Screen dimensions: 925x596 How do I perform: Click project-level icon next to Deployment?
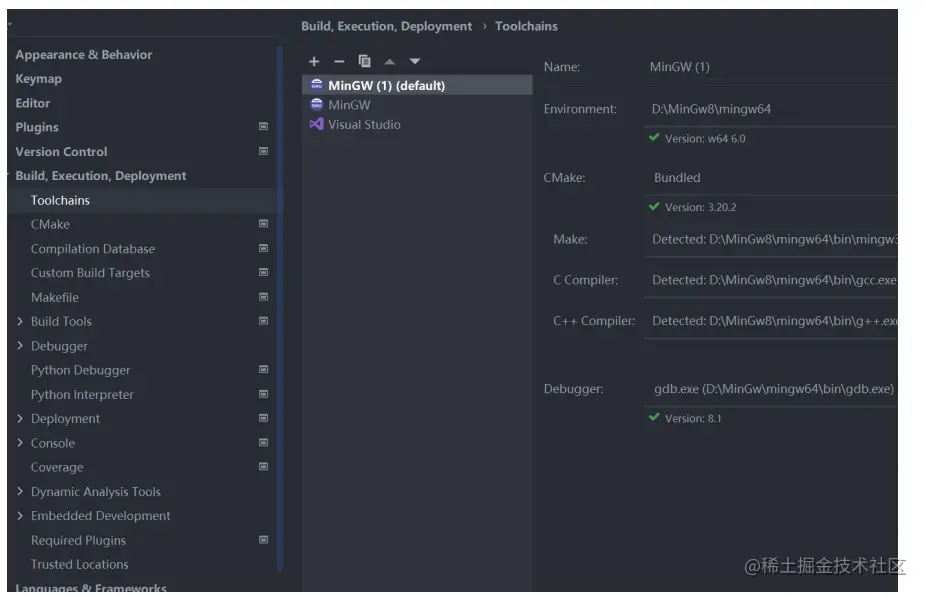tap(264, 418)
